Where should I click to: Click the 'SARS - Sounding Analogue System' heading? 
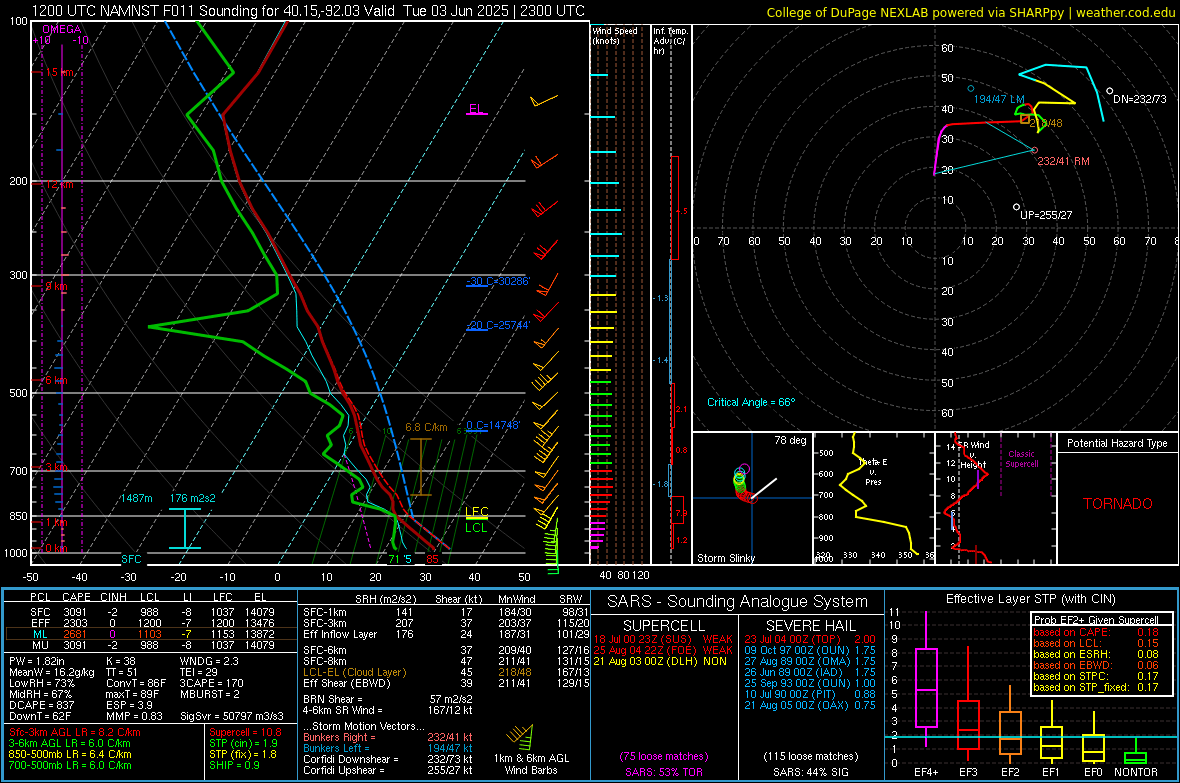(x=738, y=601)
